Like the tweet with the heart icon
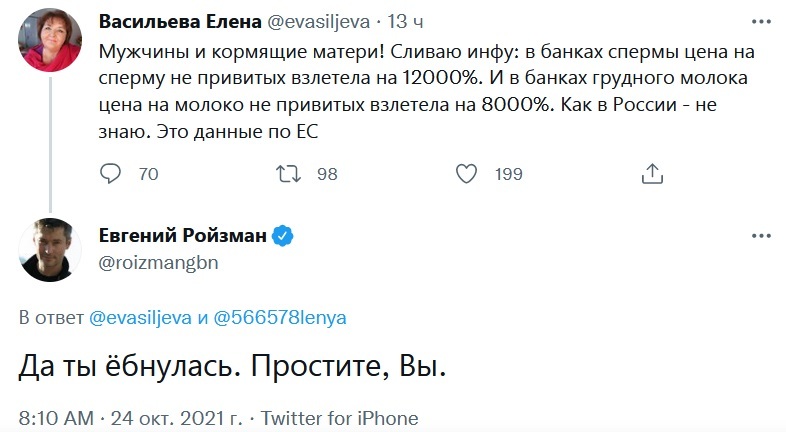This screenshot has height=432, width=786. click(465, 174)
